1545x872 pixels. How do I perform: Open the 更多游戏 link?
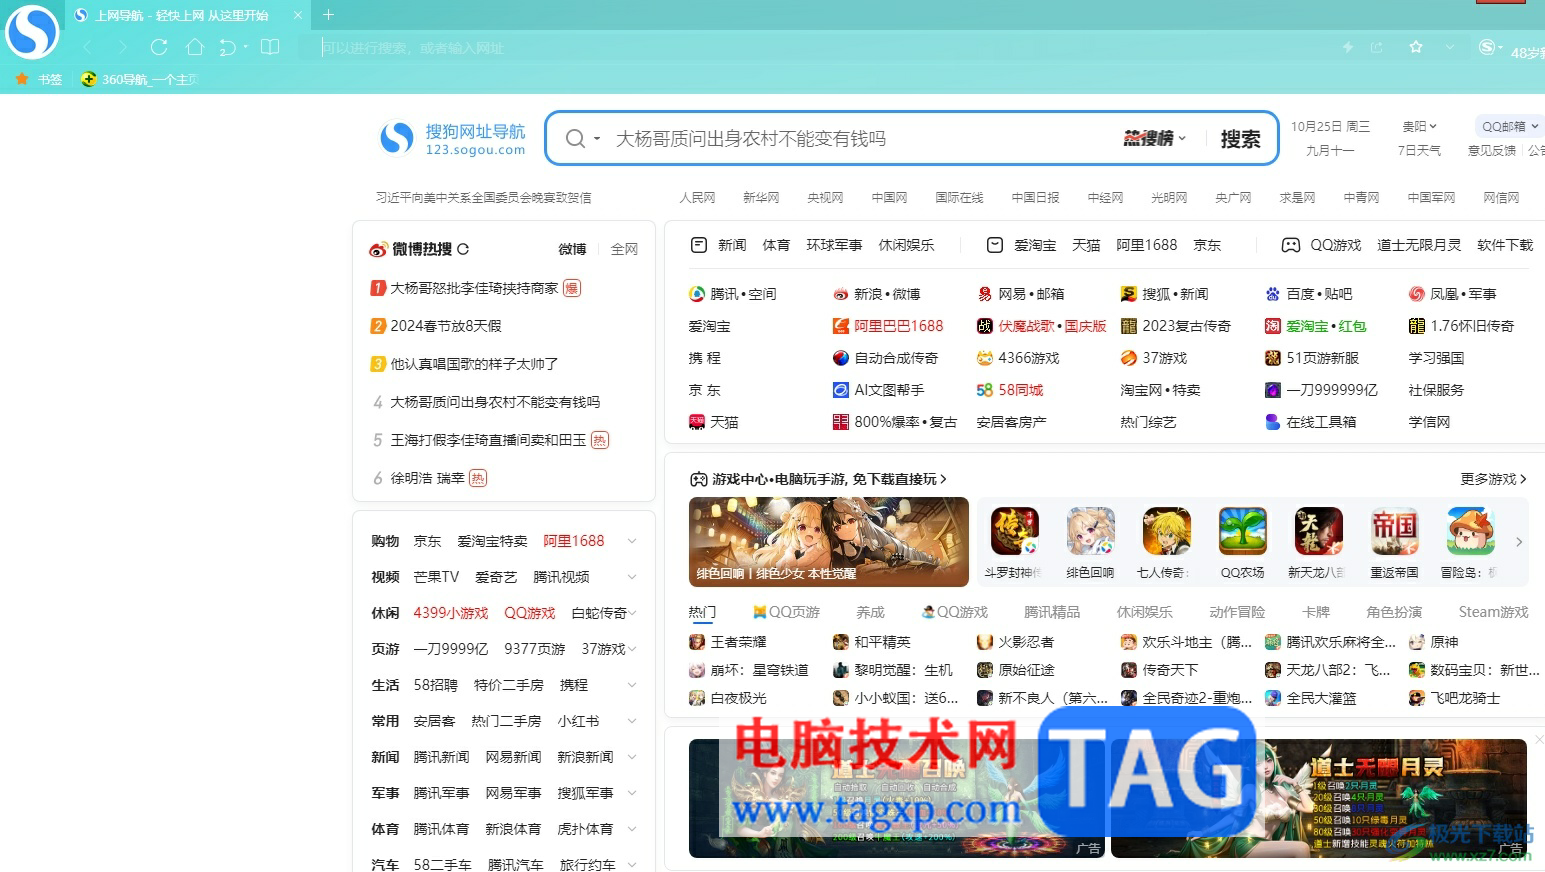(x=1490, y=479)
